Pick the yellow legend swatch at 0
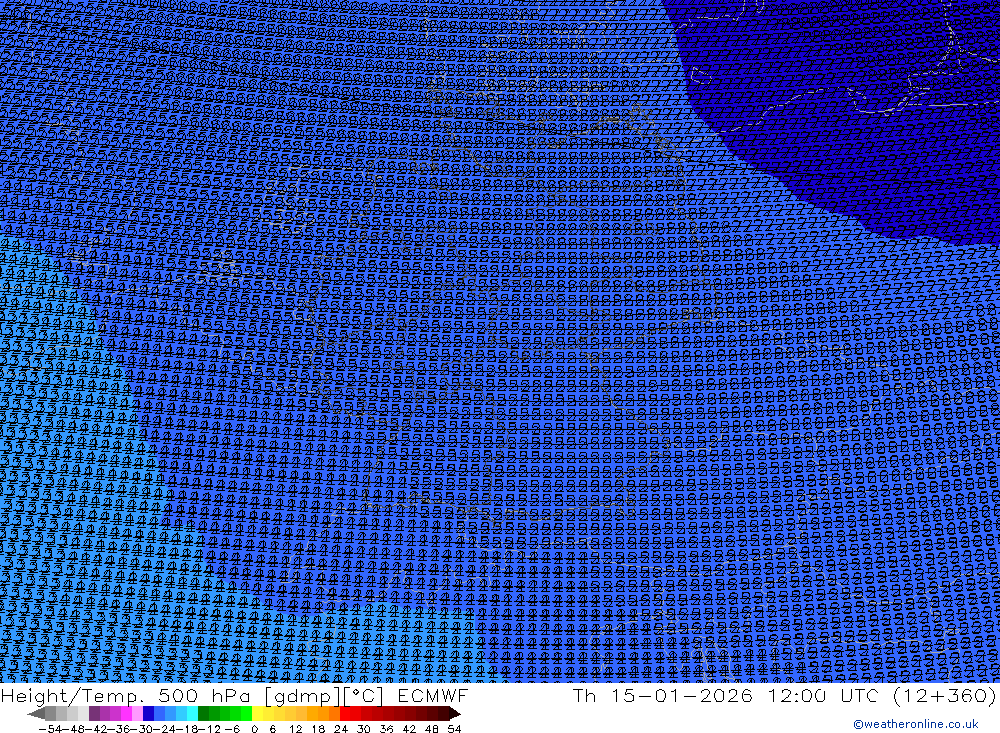 click(x=258, y=713)
